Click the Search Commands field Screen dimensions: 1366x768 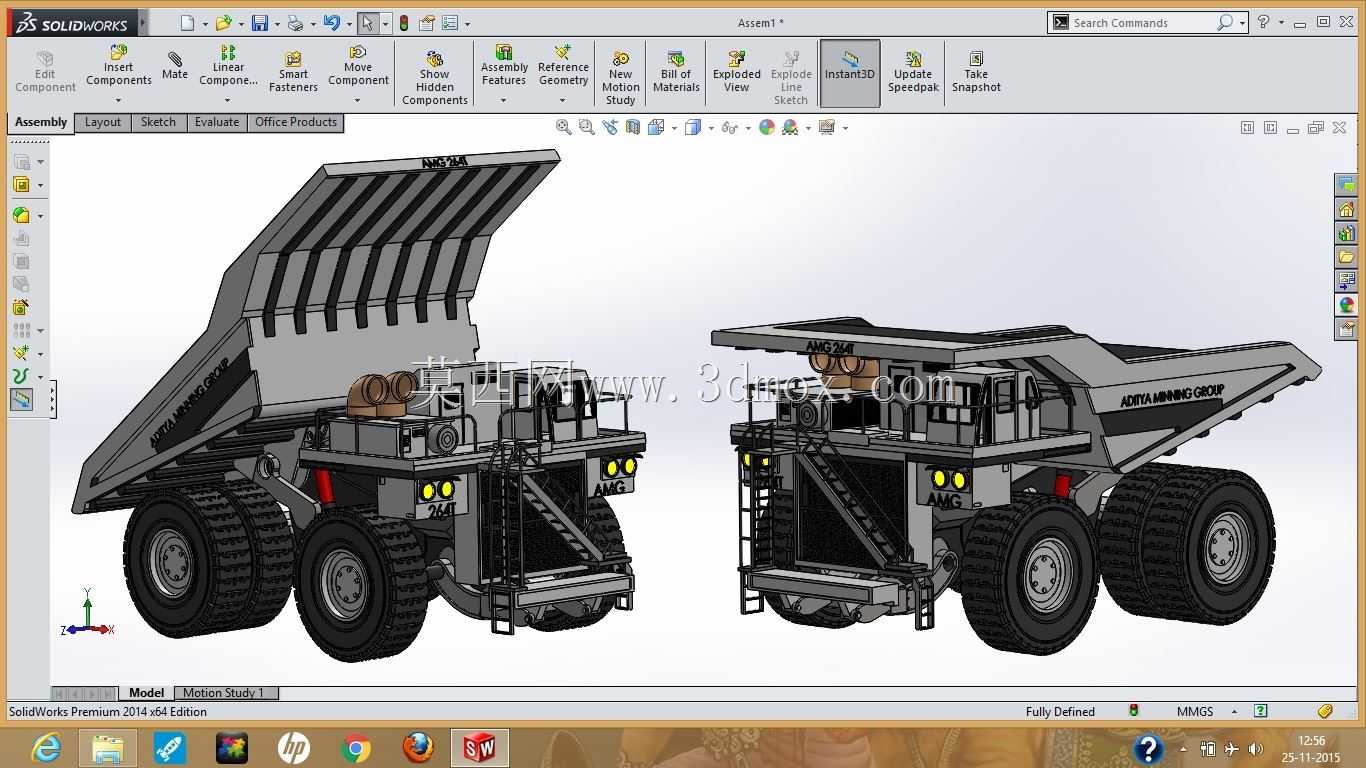pyautogui.click(x=1138, y=22)
